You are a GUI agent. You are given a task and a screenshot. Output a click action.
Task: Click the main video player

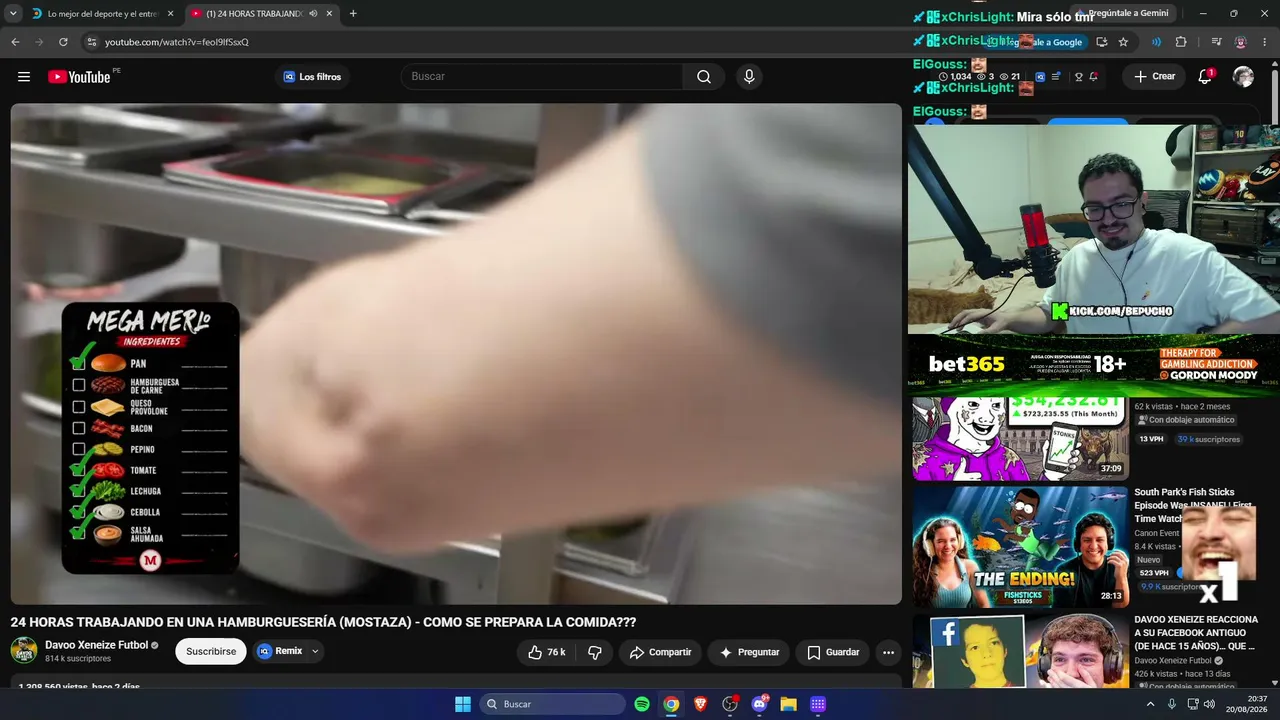[456, 354]
